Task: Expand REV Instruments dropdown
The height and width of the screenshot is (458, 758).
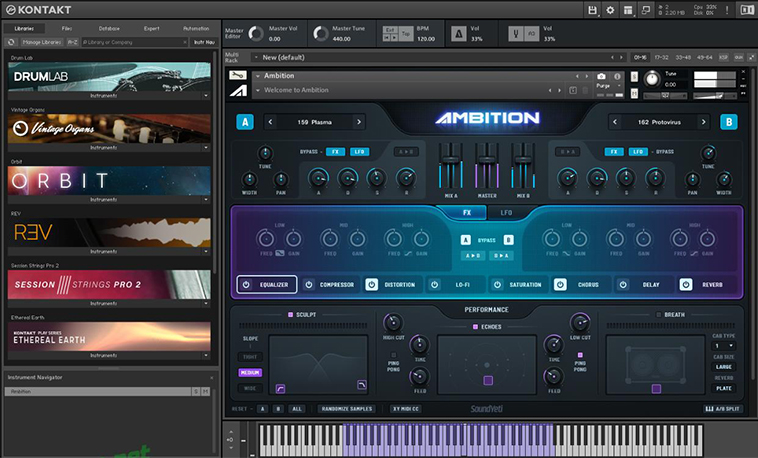Action: click(x=206, y=251)
